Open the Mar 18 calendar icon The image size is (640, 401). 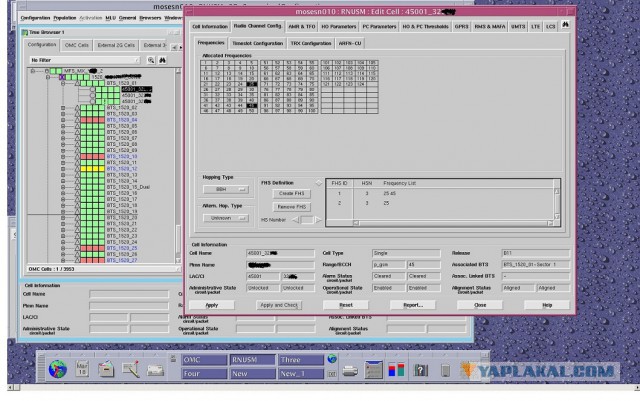[x=82, y=369]
